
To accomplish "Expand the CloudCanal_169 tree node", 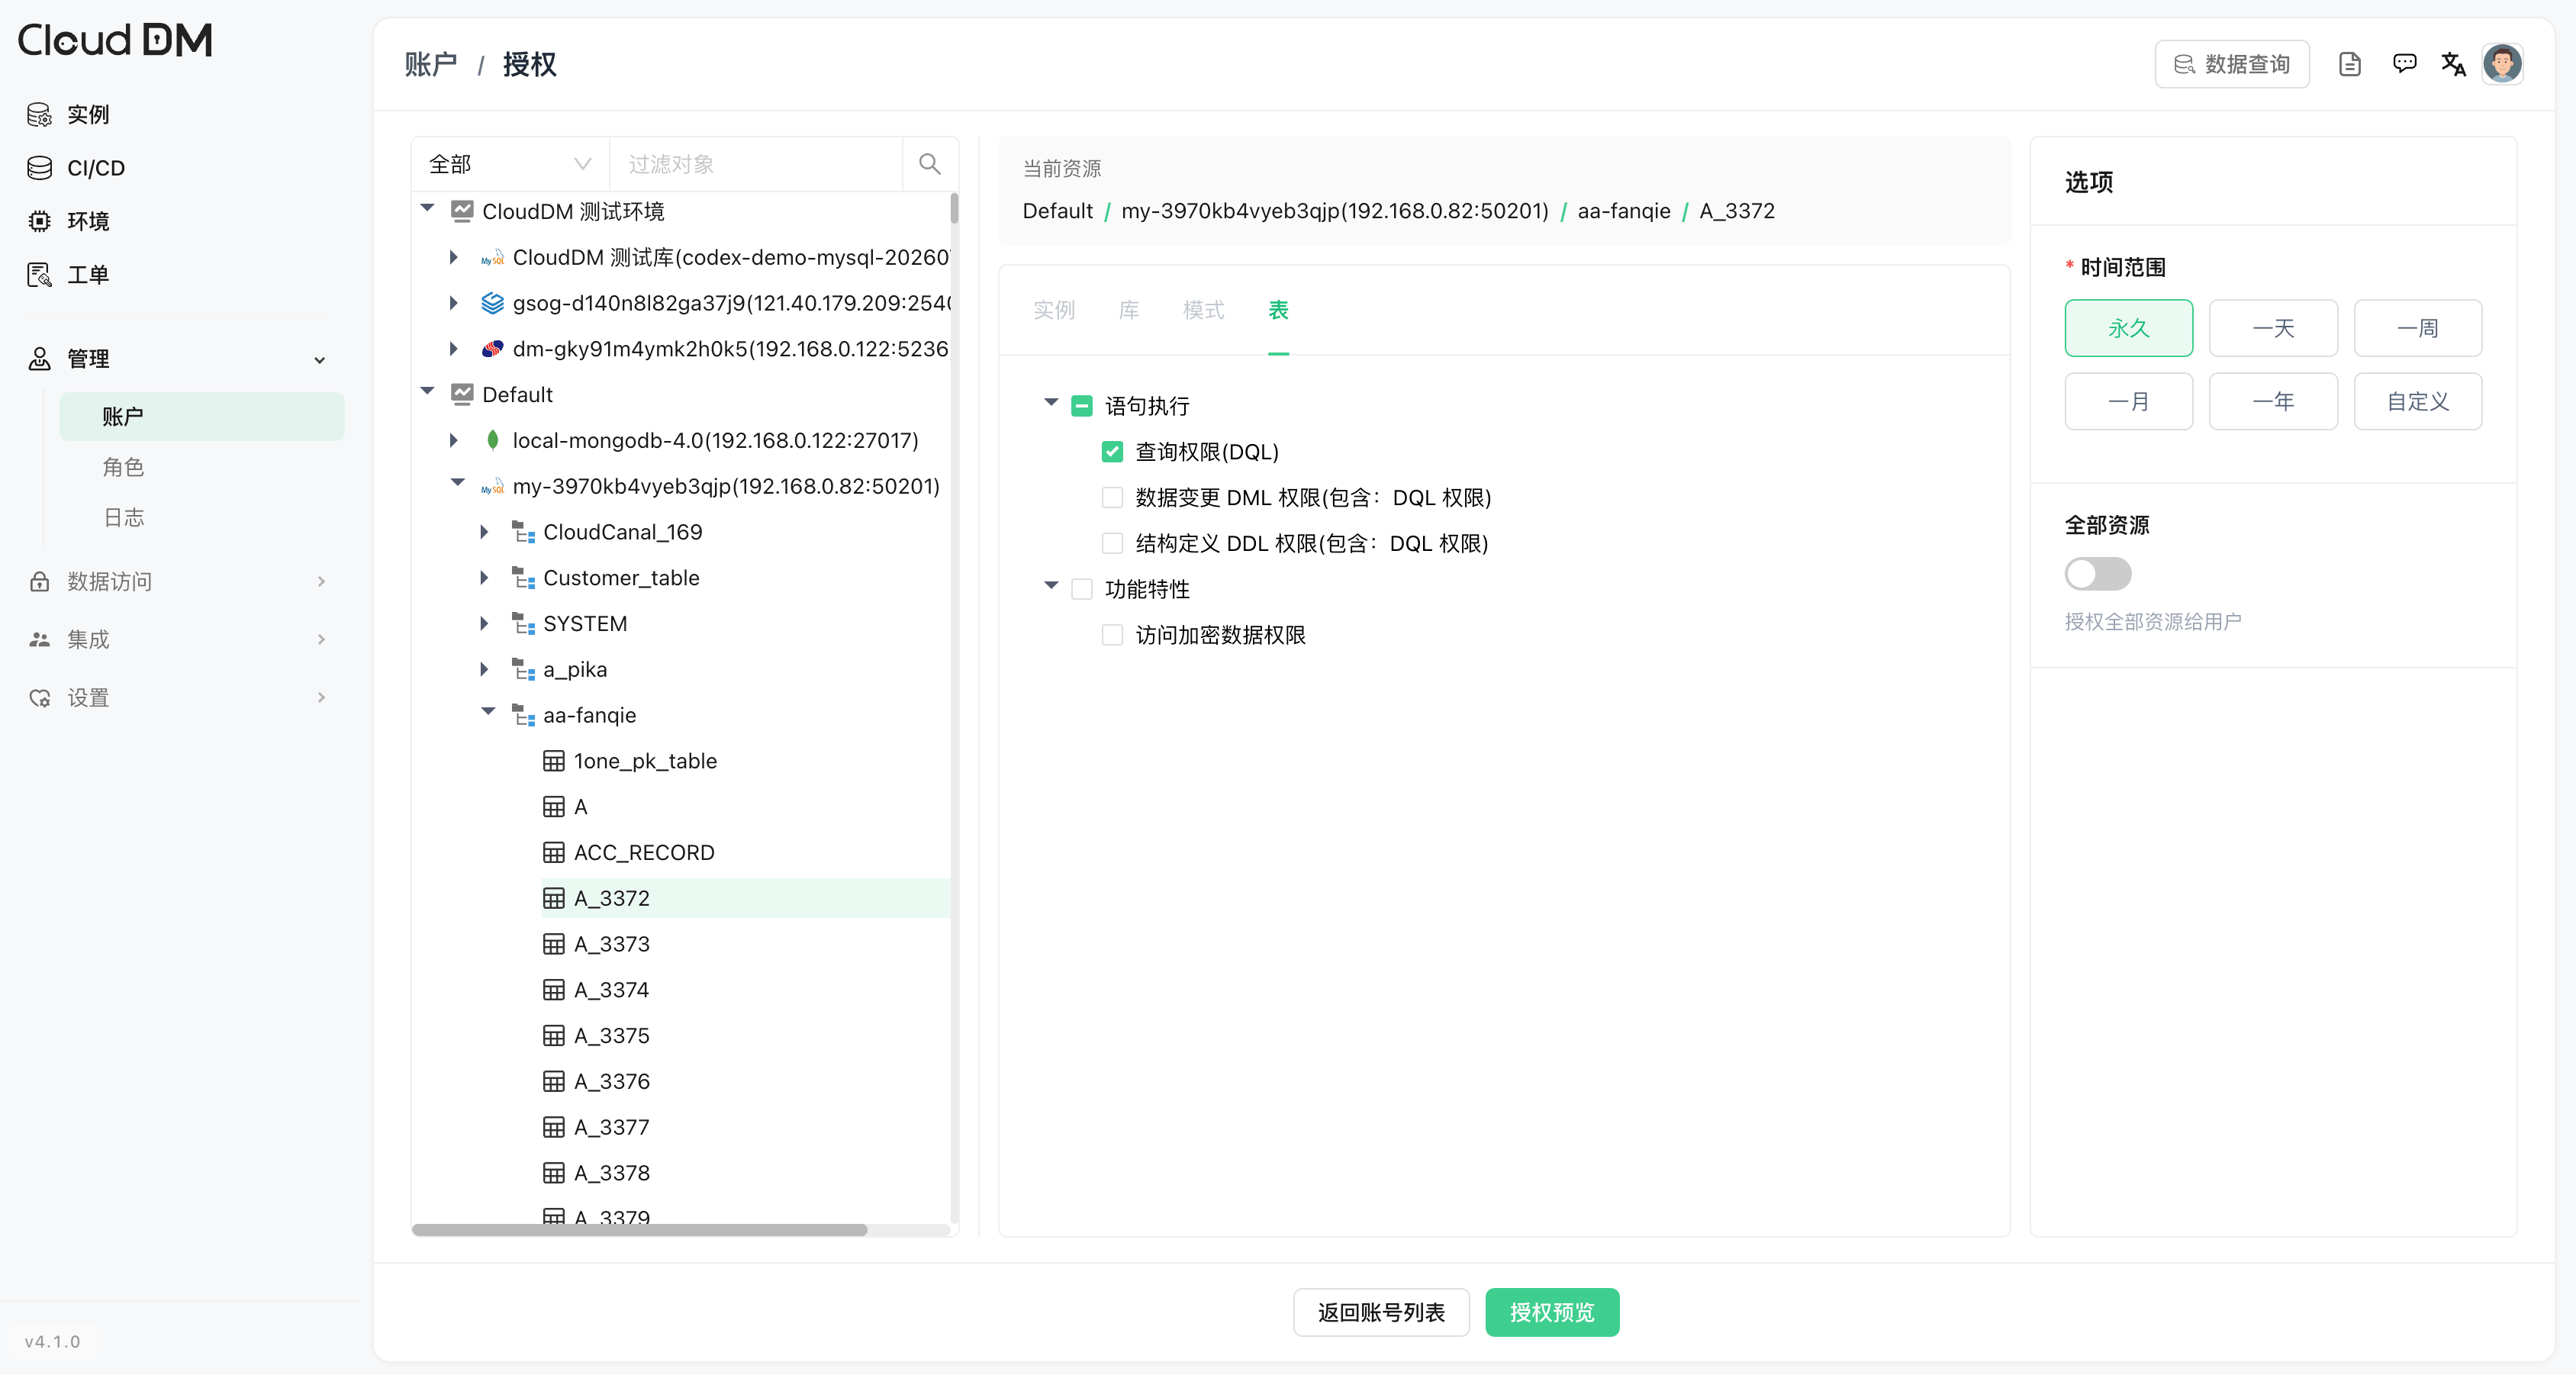I will [484, 532].
